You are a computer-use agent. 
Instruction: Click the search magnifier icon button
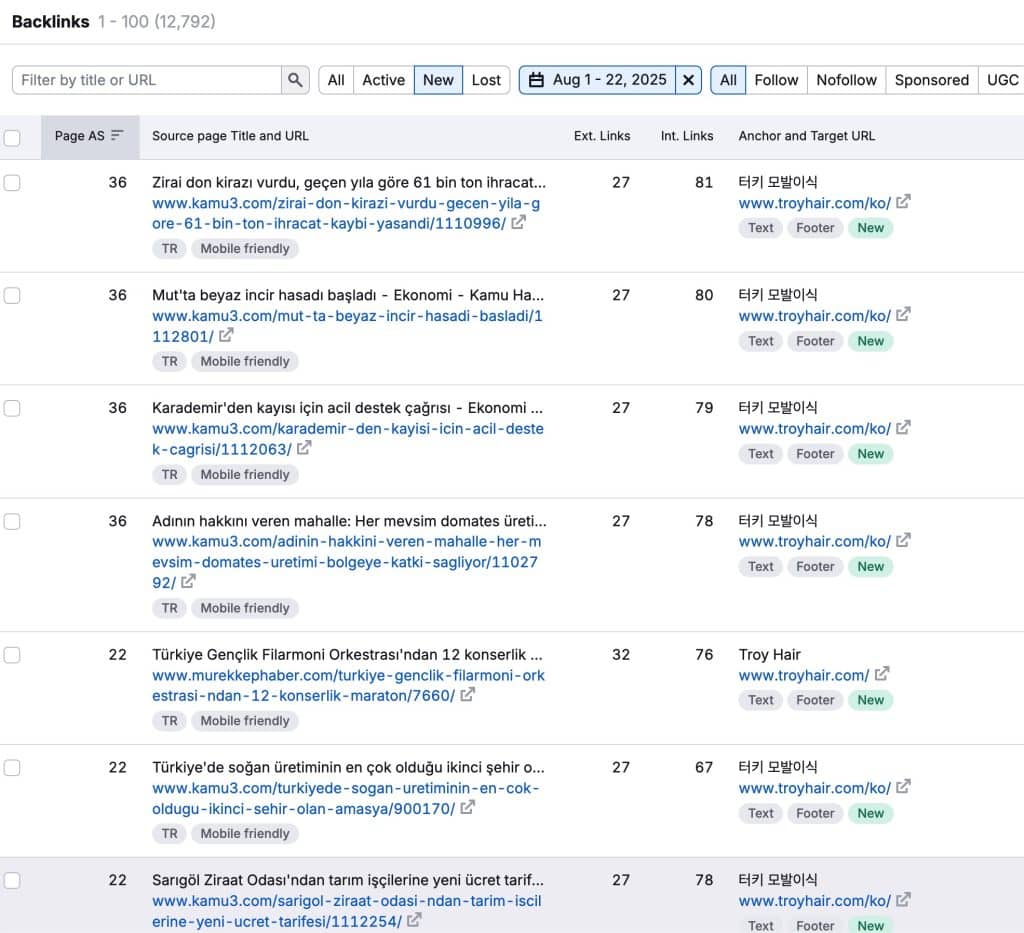click(295, 80)
